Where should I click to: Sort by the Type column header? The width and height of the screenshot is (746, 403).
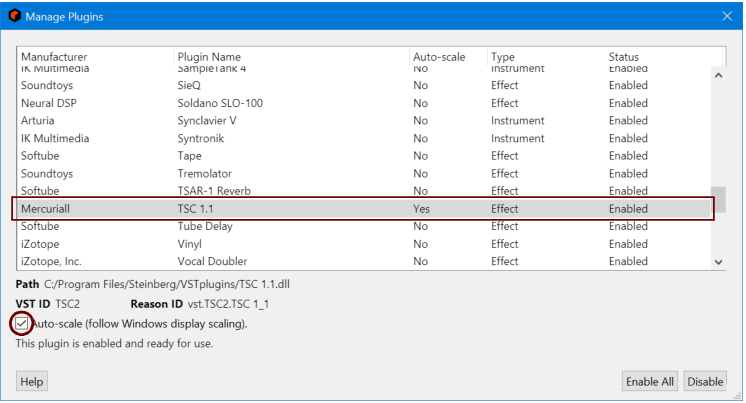(546, 57)
